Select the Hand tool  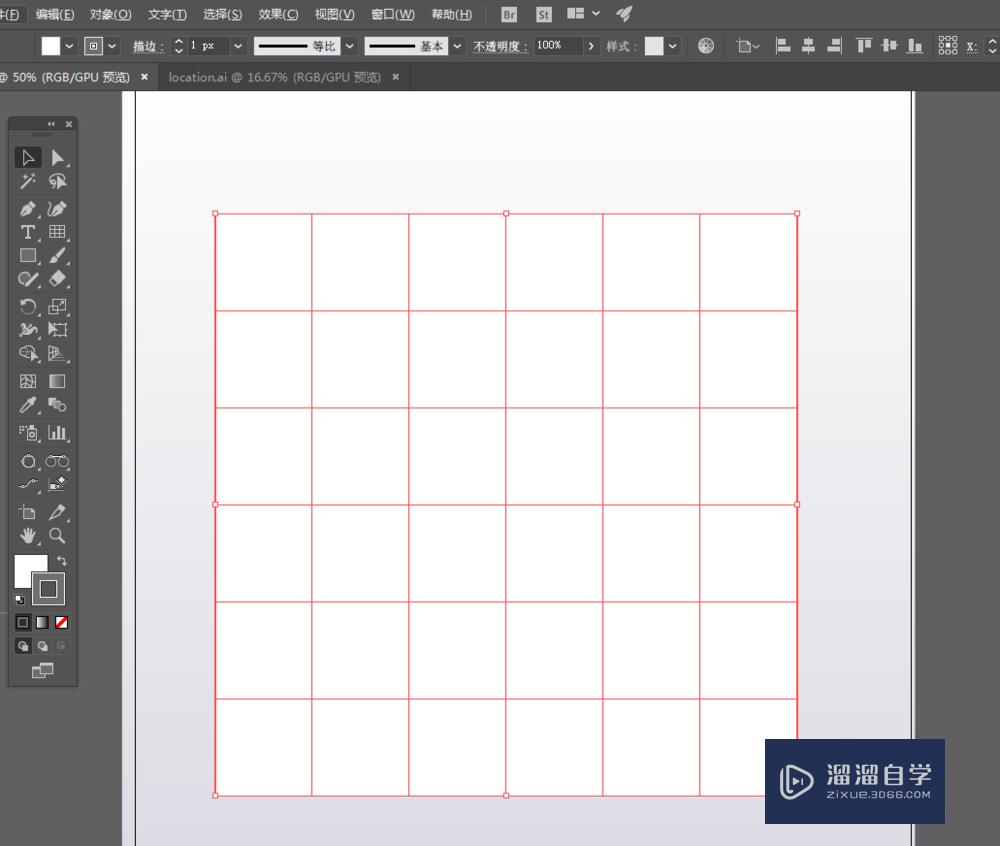coord(28,536)
